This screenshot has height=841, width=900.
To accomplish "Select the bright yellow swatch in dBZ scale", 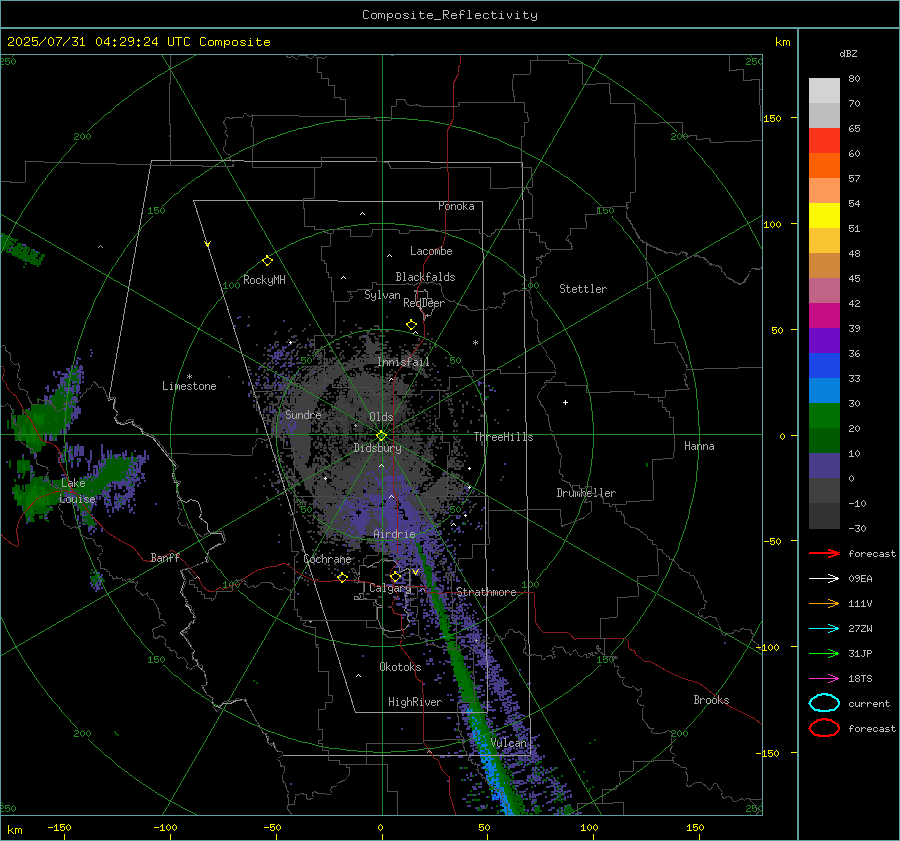I will pos(824,215).
